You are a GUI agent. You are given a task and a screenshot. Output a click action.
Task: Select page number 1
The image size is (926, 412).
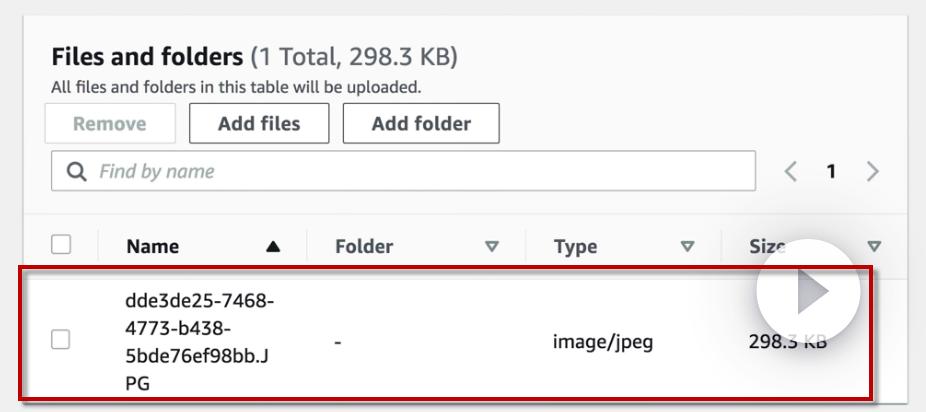(829, 171)
